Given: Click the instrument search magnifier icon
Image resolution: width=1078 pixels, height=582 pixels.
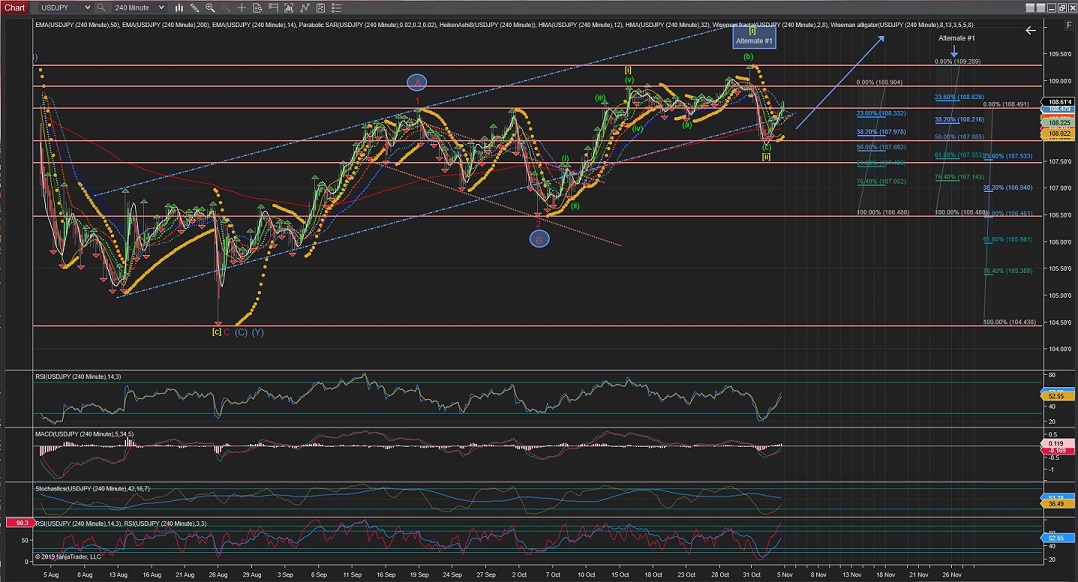Looking at the screenshot, I should (x=101, y=8).
